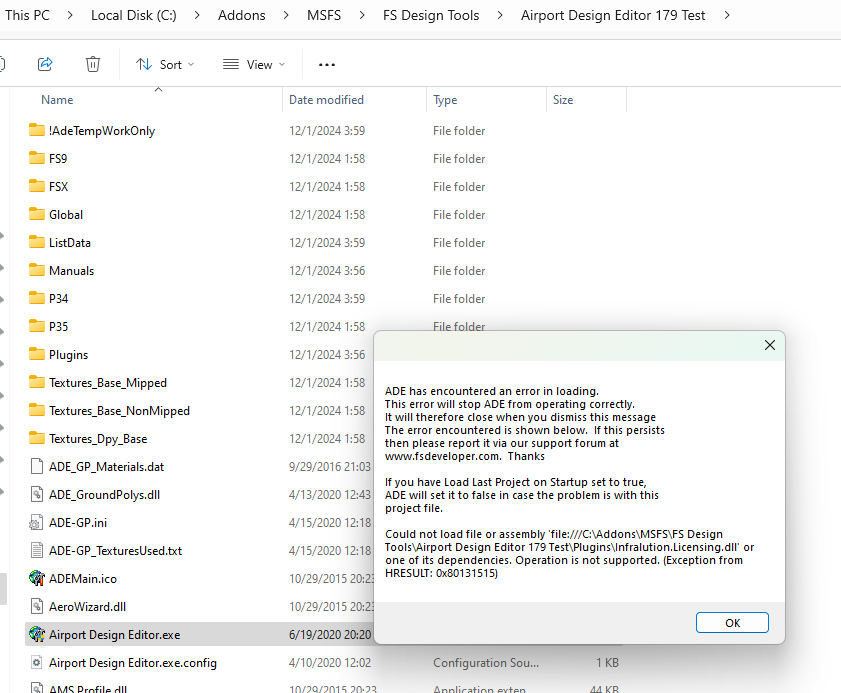
Task: Expand chevron after This PC breadcrumb
Action: tap(70, 15)
